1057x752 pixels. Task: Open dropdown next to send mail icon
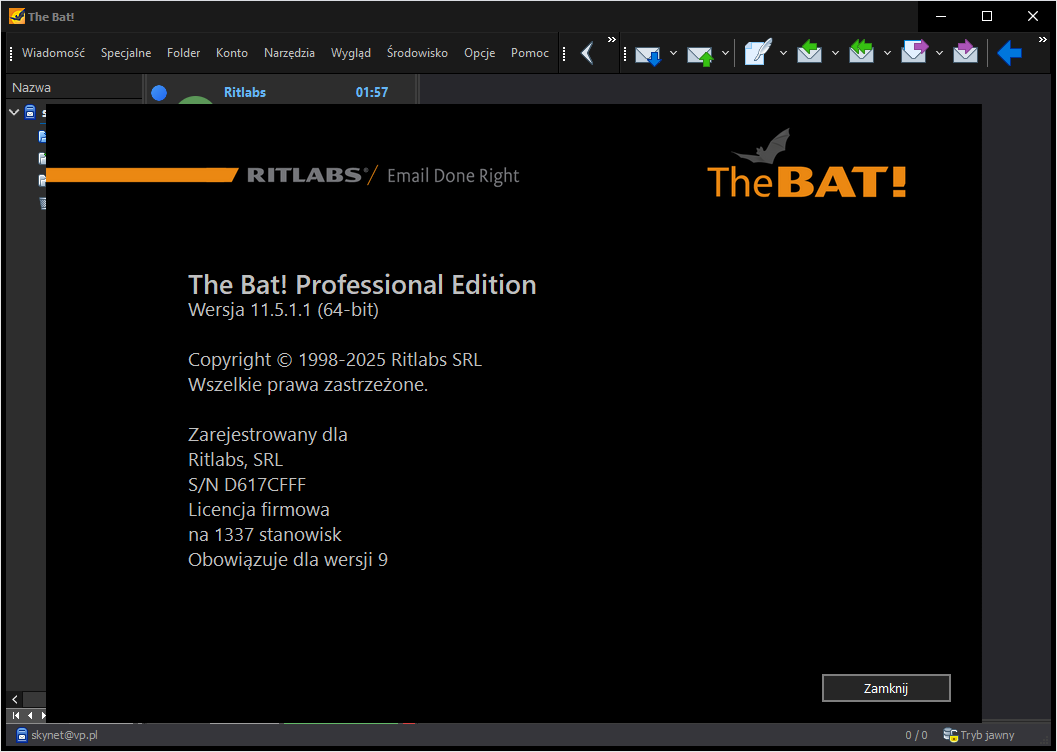tap(725, 53)
